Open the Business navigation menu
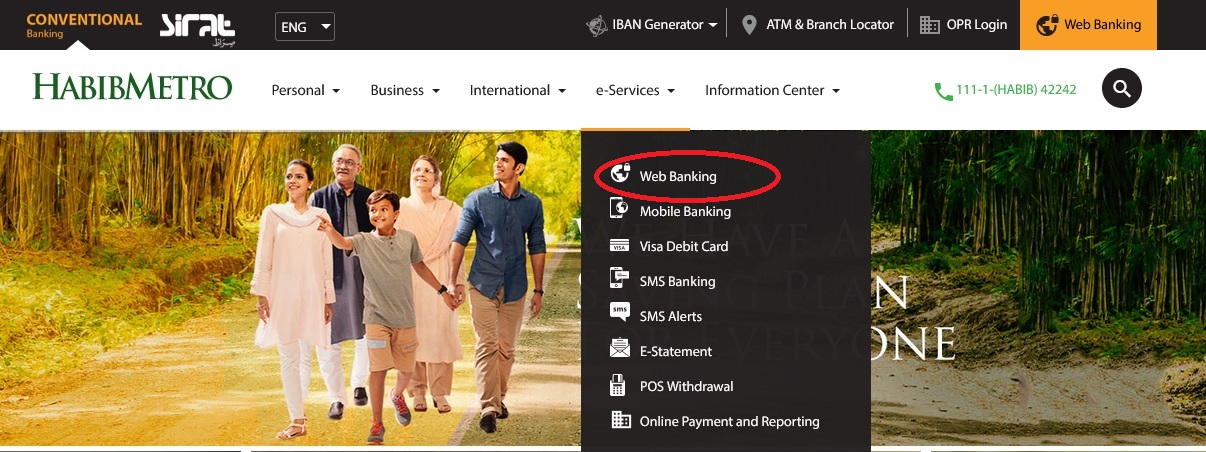 tap(405, 90)
